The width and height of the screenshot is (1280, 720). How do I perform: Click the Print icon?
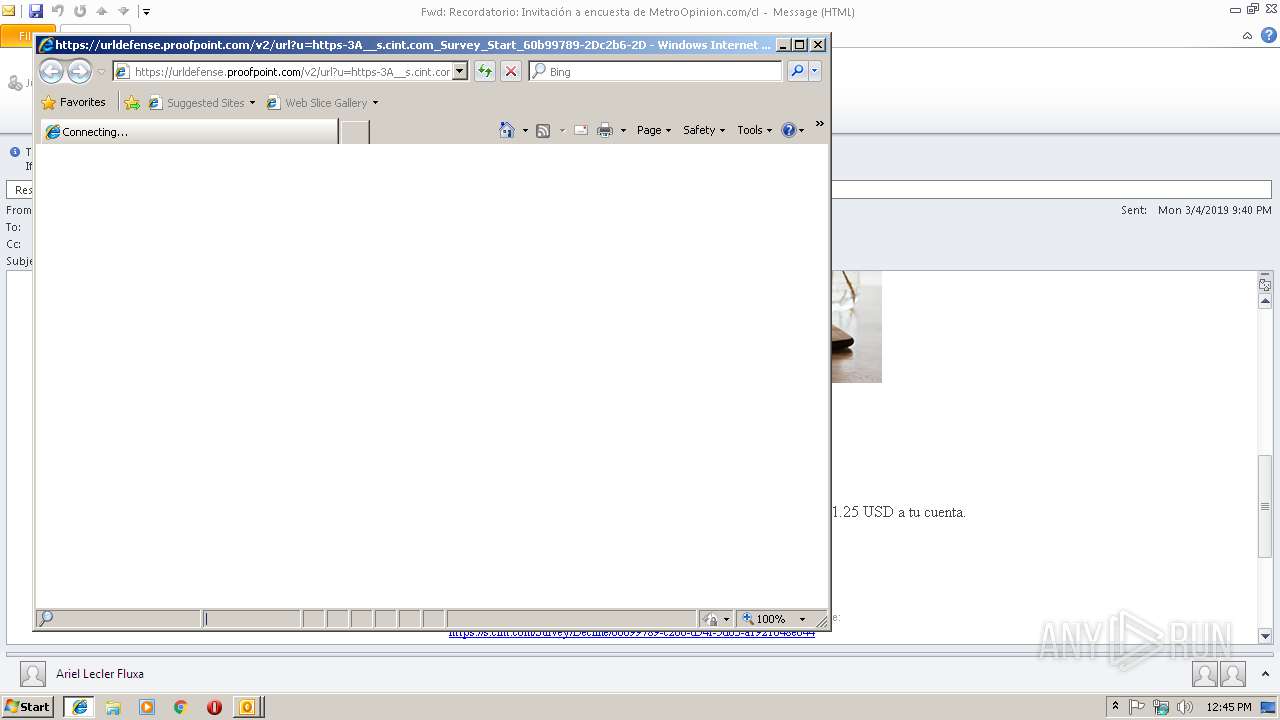(605, 130)
